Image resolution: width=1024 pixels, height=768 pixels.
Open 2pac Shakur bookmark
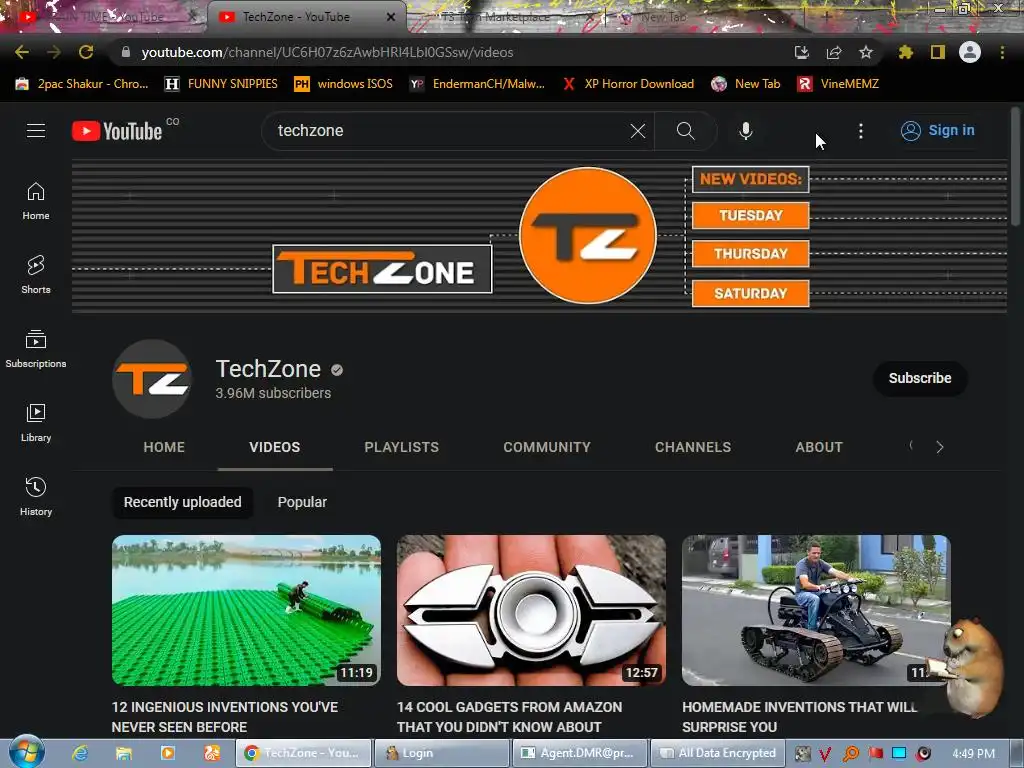coord(82,84)
